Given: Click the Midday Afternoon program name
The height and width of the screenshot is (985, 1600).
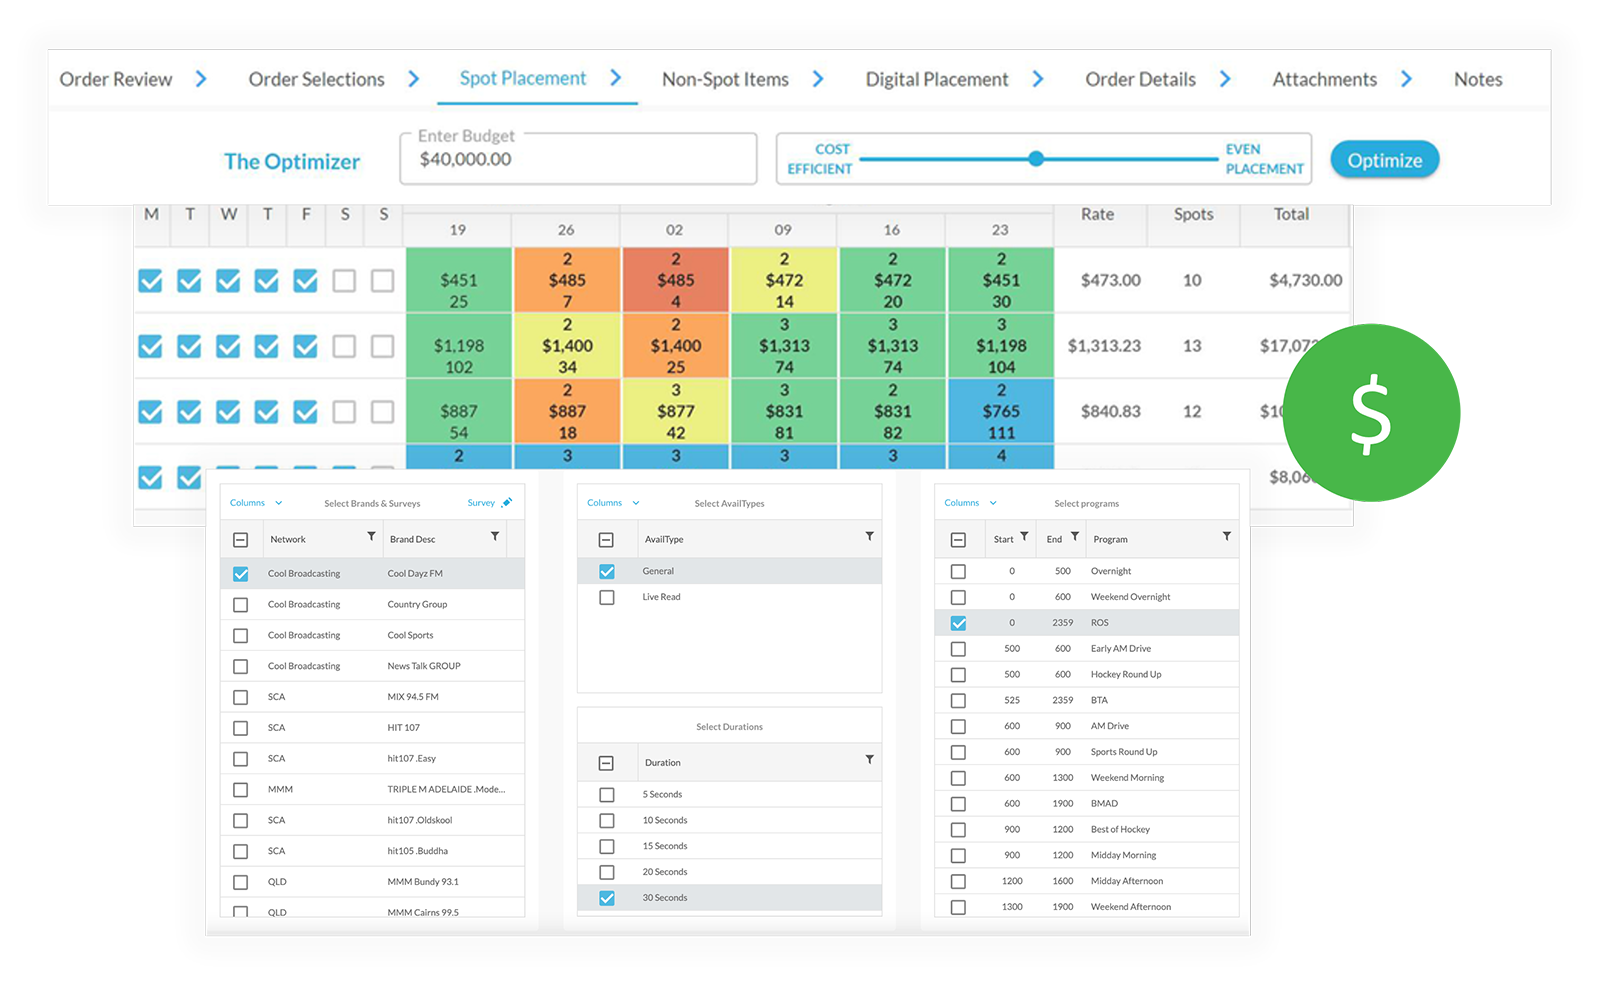Looking at the screenshot, I should coord(1127,881).
